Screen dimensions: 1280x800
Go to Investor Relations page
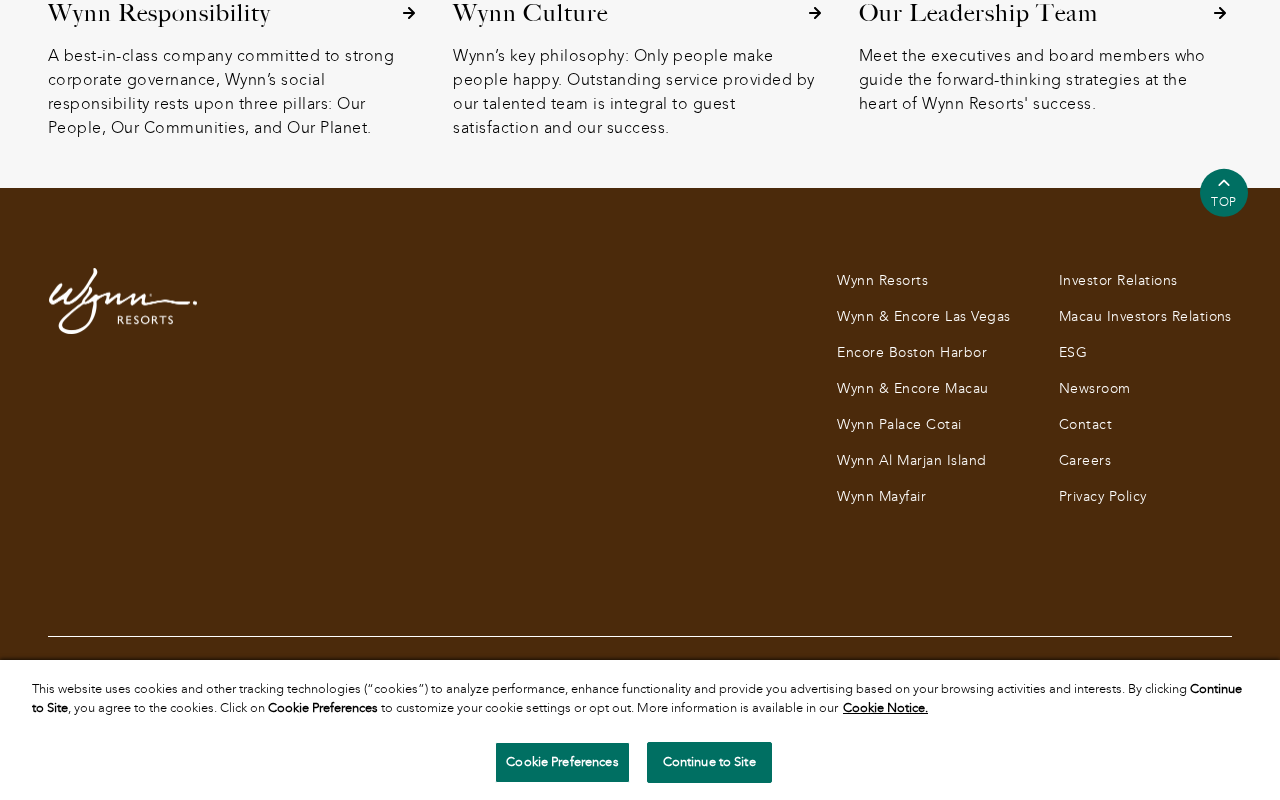tap(1118, 281)
